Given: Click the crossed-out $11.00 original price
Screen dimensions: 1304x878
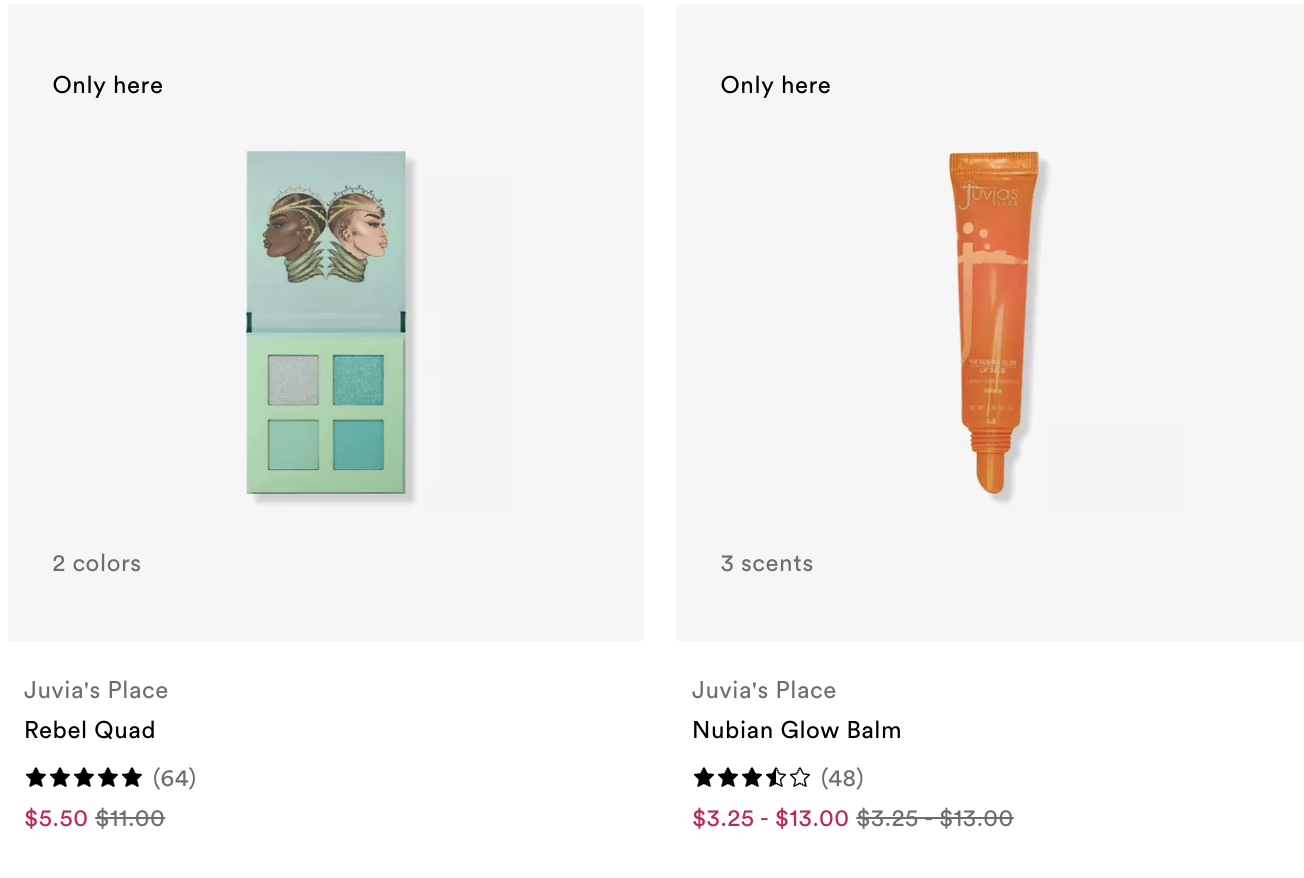Looking at the screenshot, I should pyautogui.click(x=130, y=818).
